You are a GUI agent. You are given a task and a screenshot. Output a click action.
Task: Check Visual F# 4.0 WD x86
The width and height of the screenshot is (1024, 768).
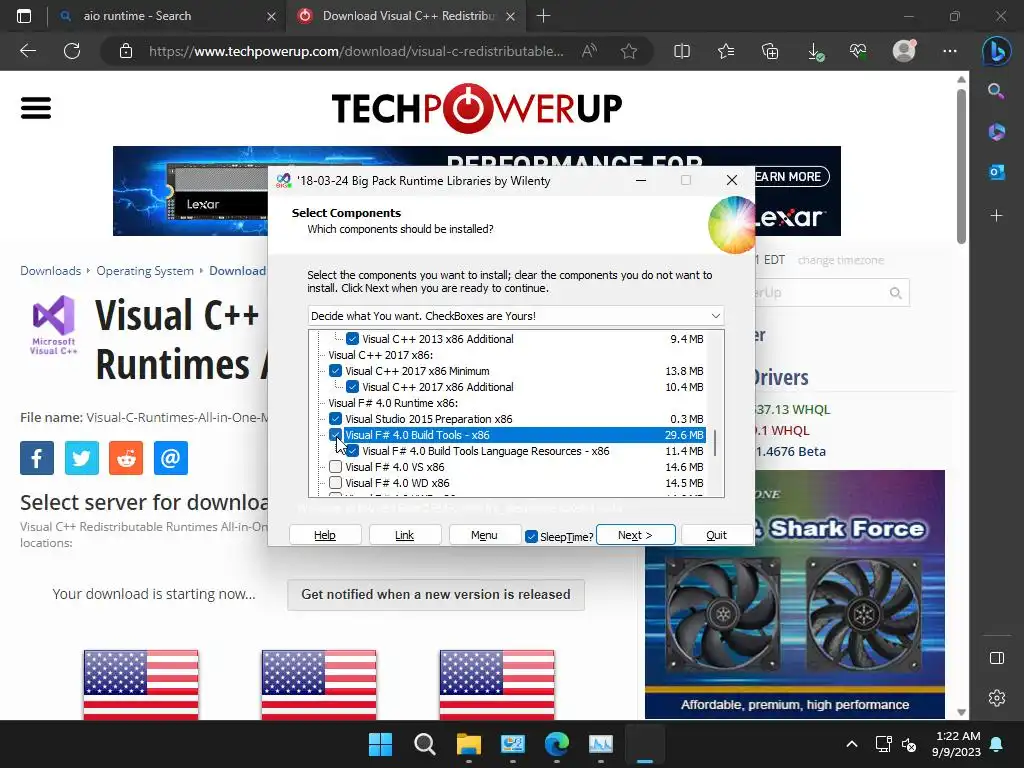(335, 483)
